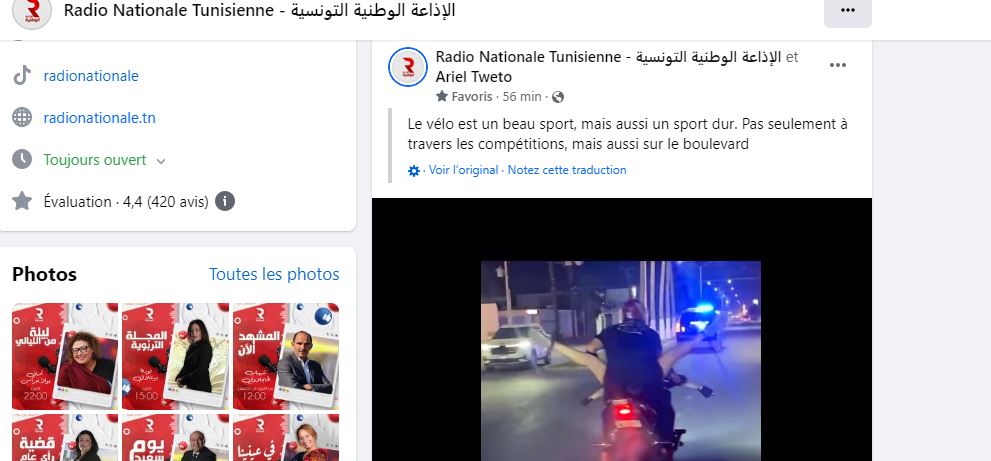Click the translation settings gear icon
The width and height of the screenshot is (991, 461).
point(414,171)
